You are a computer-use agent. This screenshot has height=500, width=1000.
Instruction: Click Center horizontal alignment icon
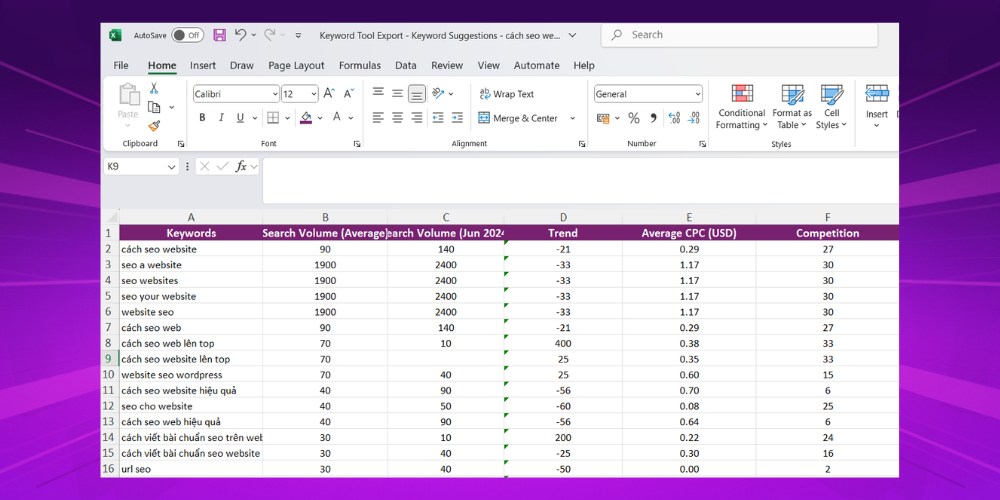click(397, 117)
